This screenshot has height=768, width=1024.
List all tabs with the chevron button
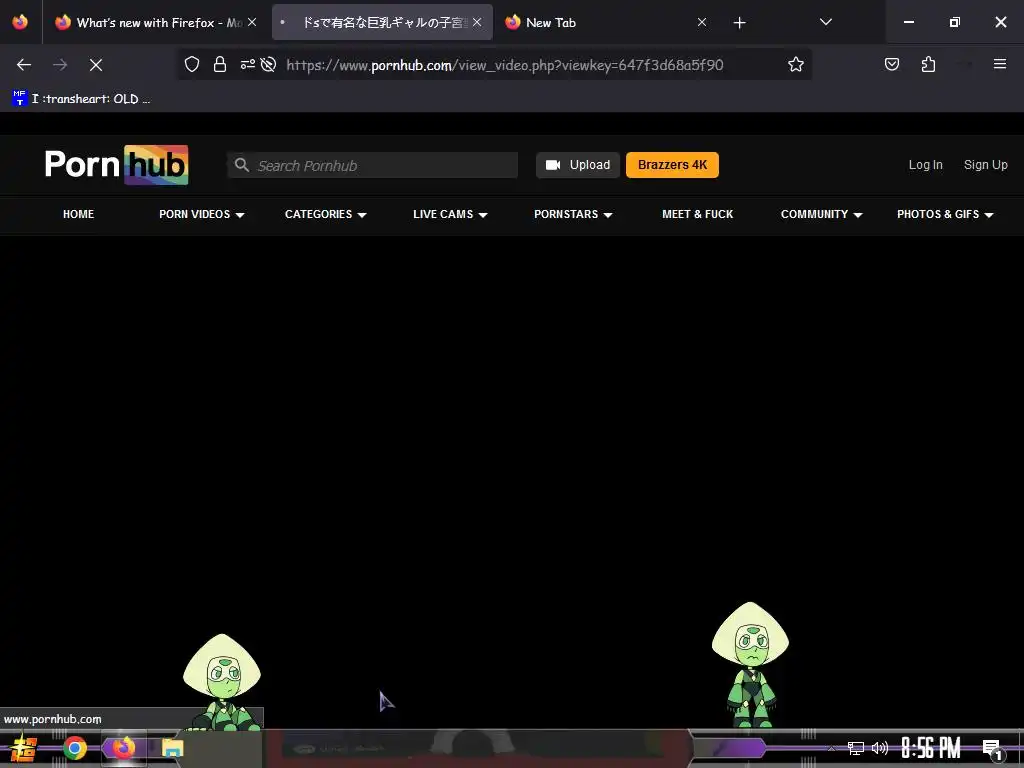[x=825, y=22]
